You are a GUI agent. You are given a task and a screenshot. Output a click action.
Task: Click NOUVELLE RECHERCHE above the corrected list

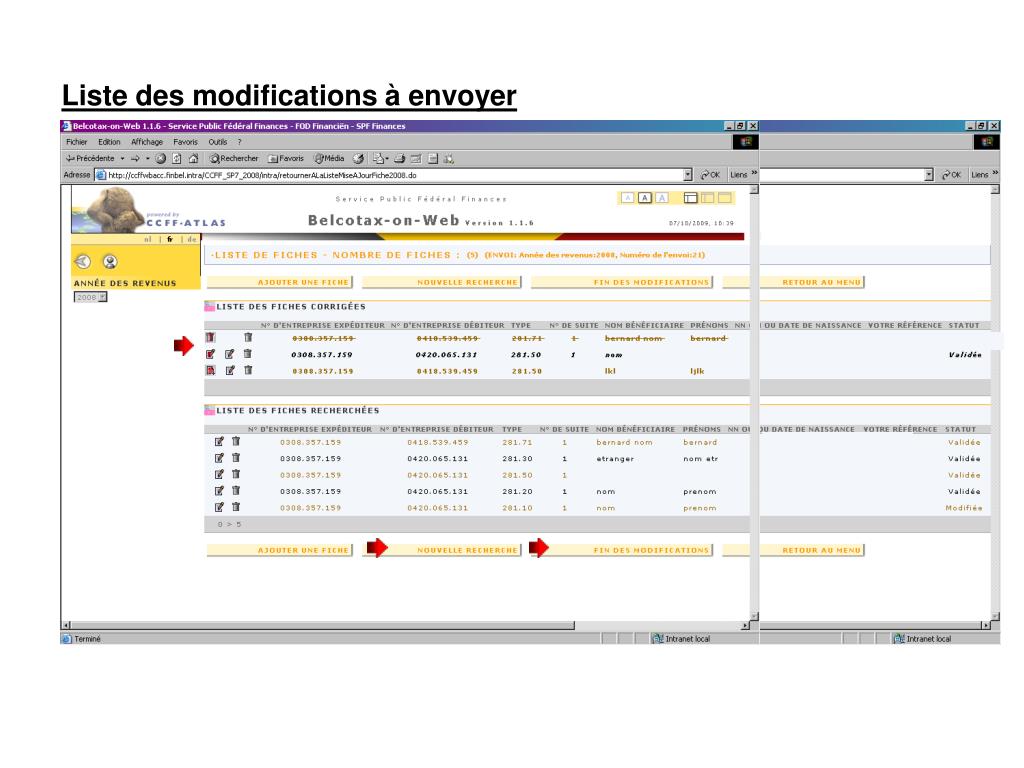[x=441, y=282]
